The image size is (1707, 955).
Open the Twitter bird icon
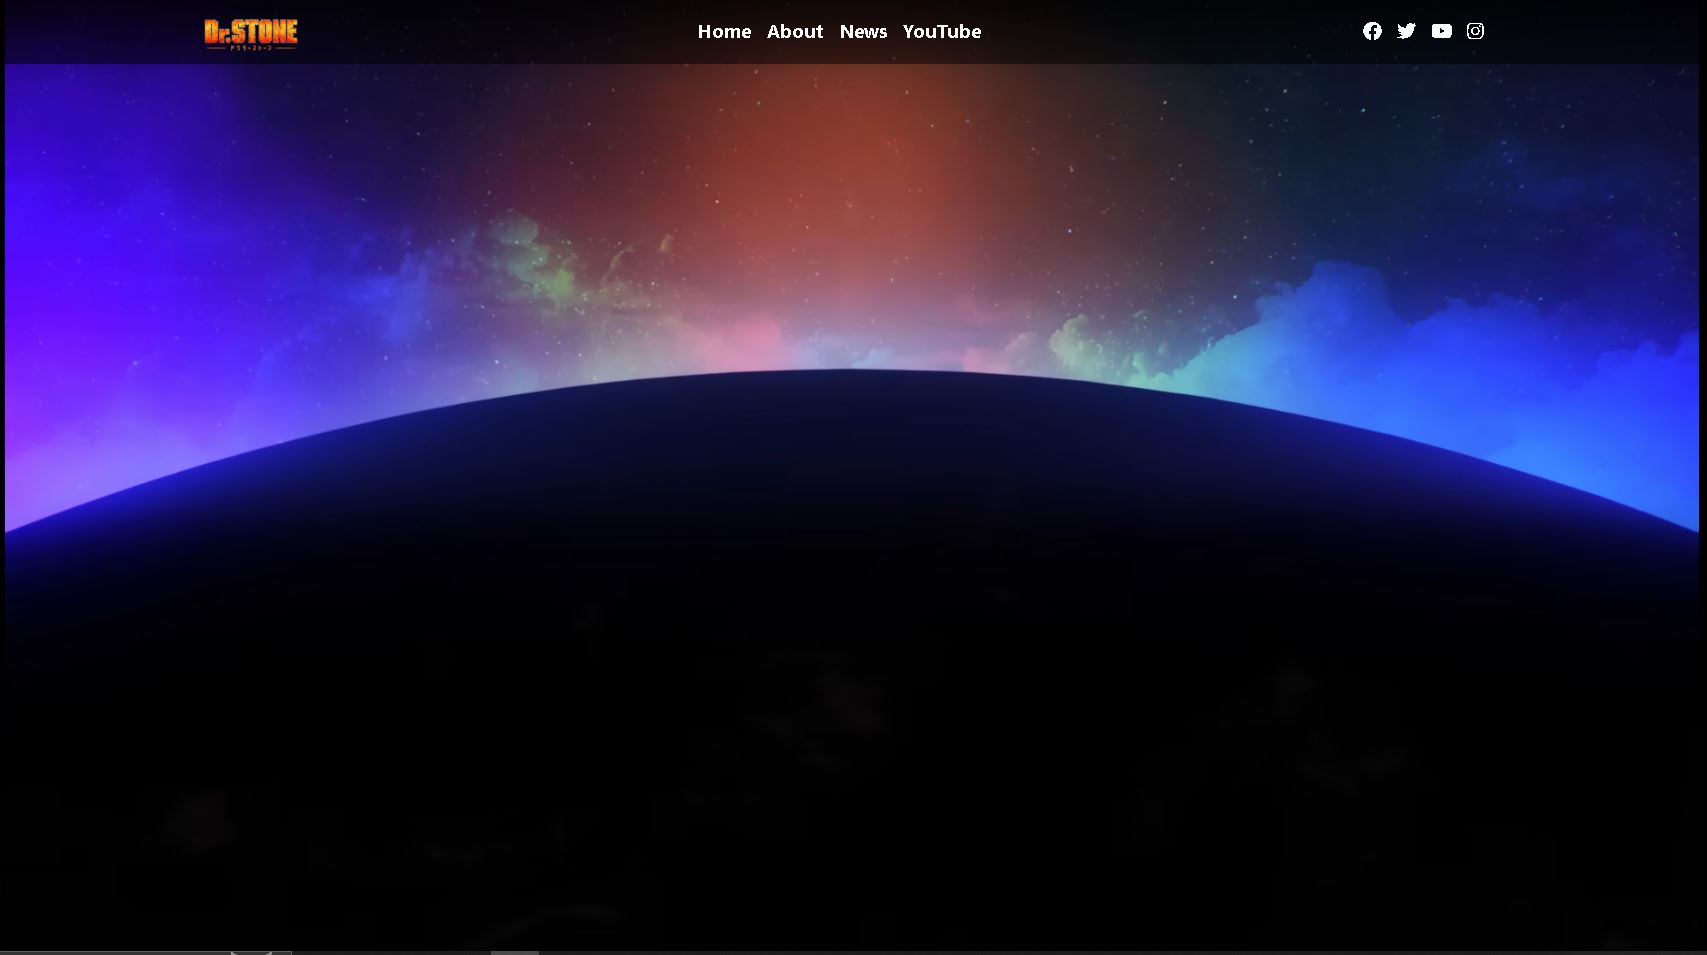pyautogui.click(x=1406, y=31)
